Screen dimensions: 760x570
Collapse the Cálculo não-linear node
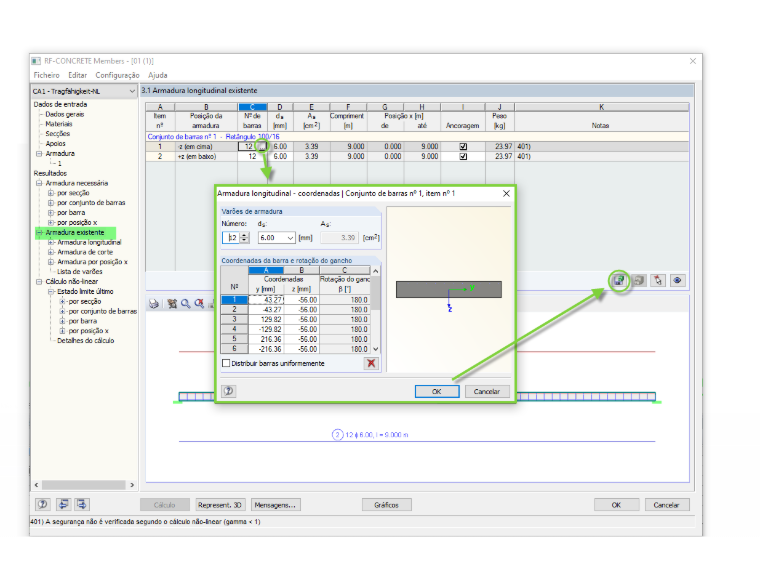tap(39, 282)
